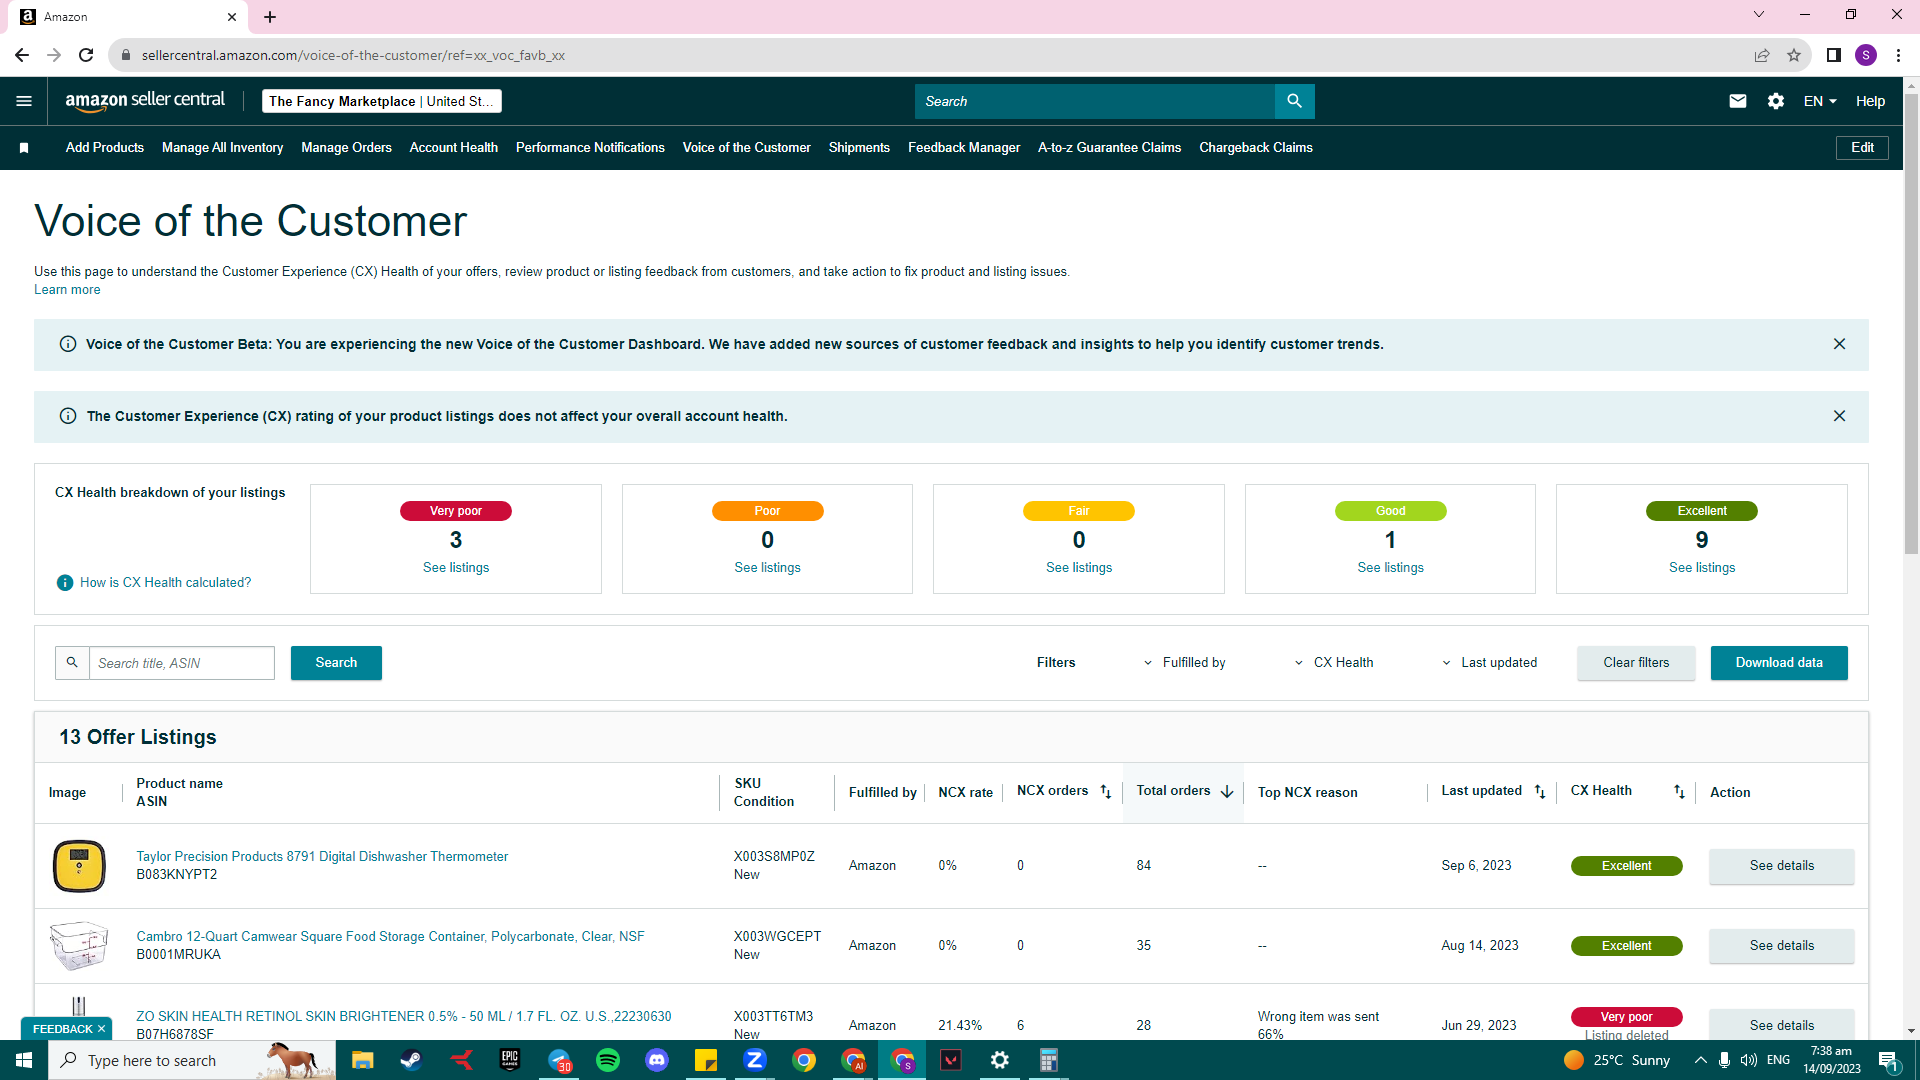Click the Help link in header
This screenshot has height=1080, width=1920.
pos(1870,101)
